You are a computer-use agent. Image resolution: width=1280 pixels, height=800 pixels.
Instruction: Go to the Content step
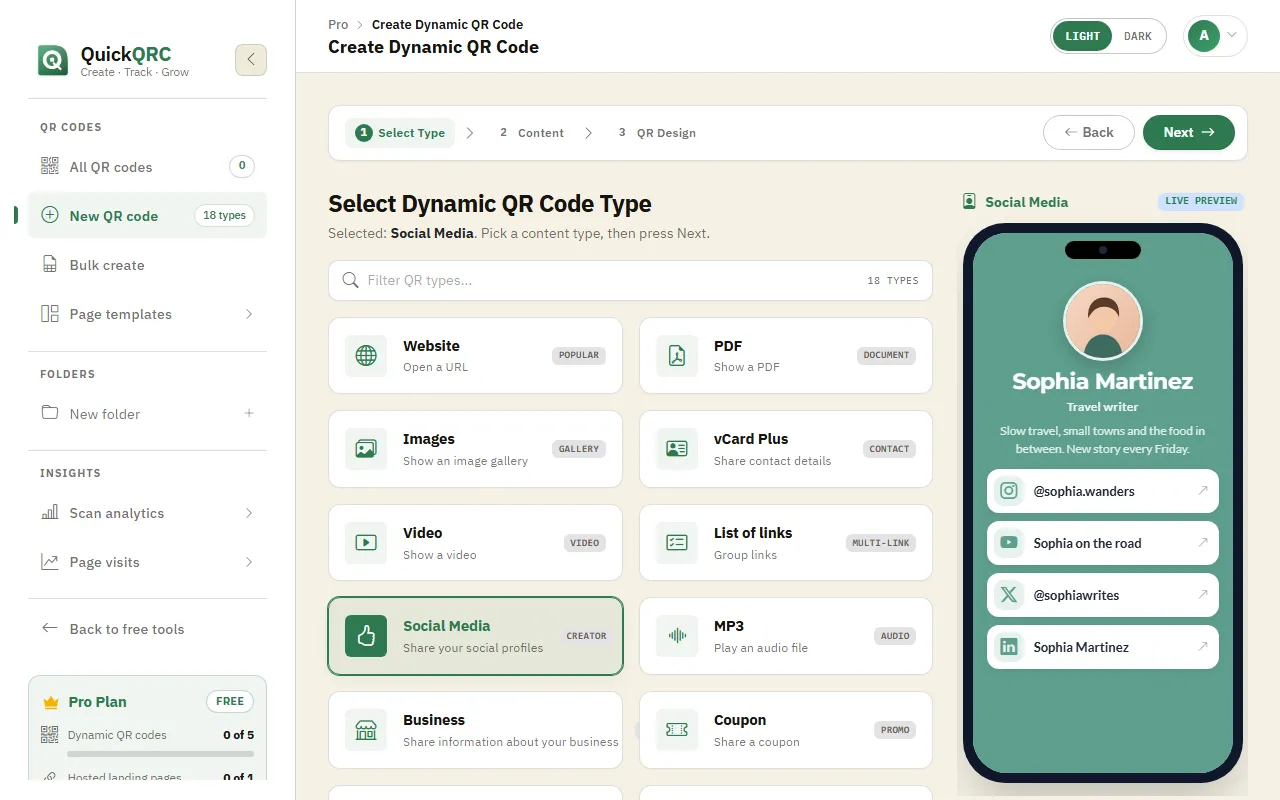coord(532,133)
